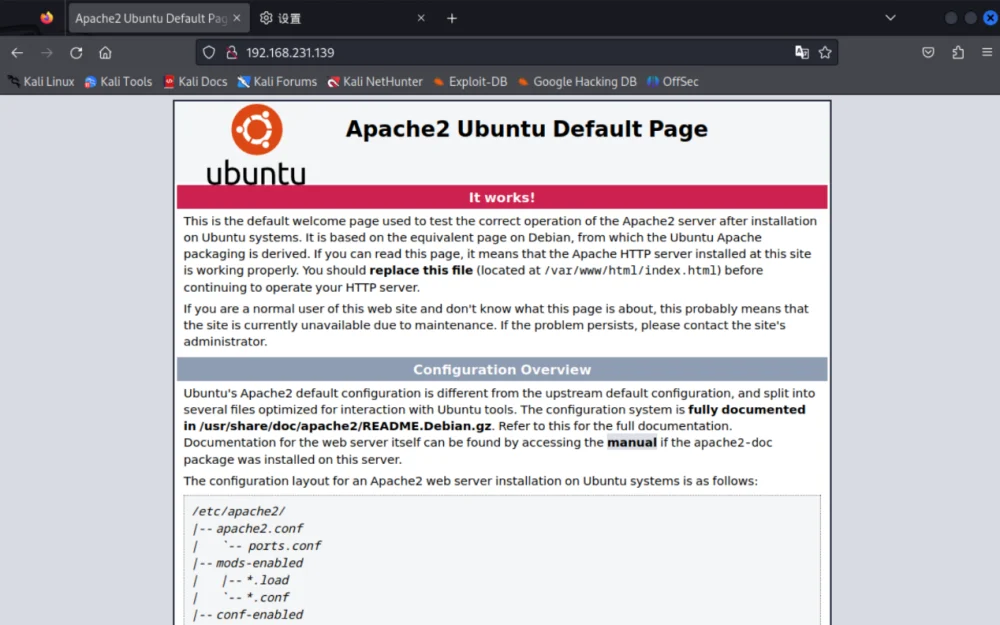1000x625 pixels.
Task: View site security padlock info
Action: click(x=232, y=53)
